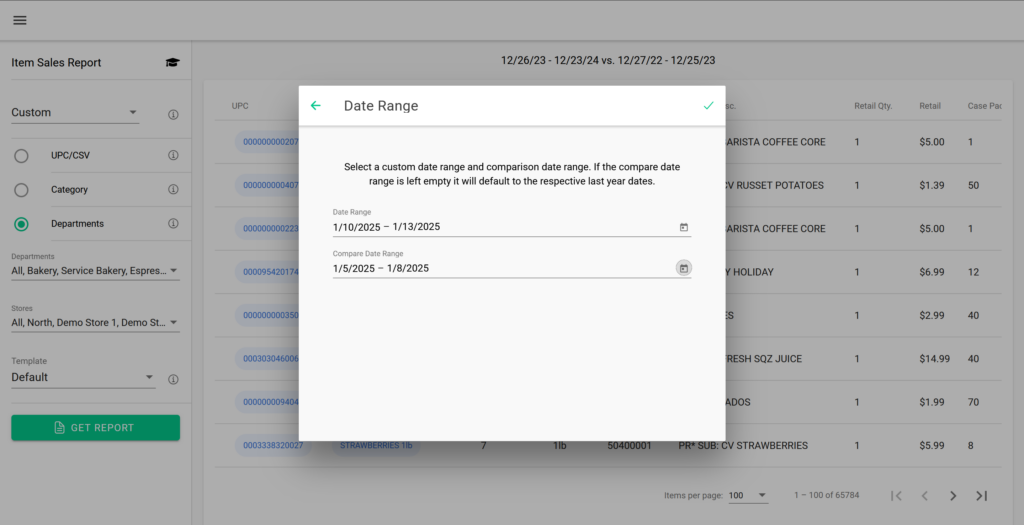Confirm date range with the green checkmark
The image size is (1024, 525).
709,106
